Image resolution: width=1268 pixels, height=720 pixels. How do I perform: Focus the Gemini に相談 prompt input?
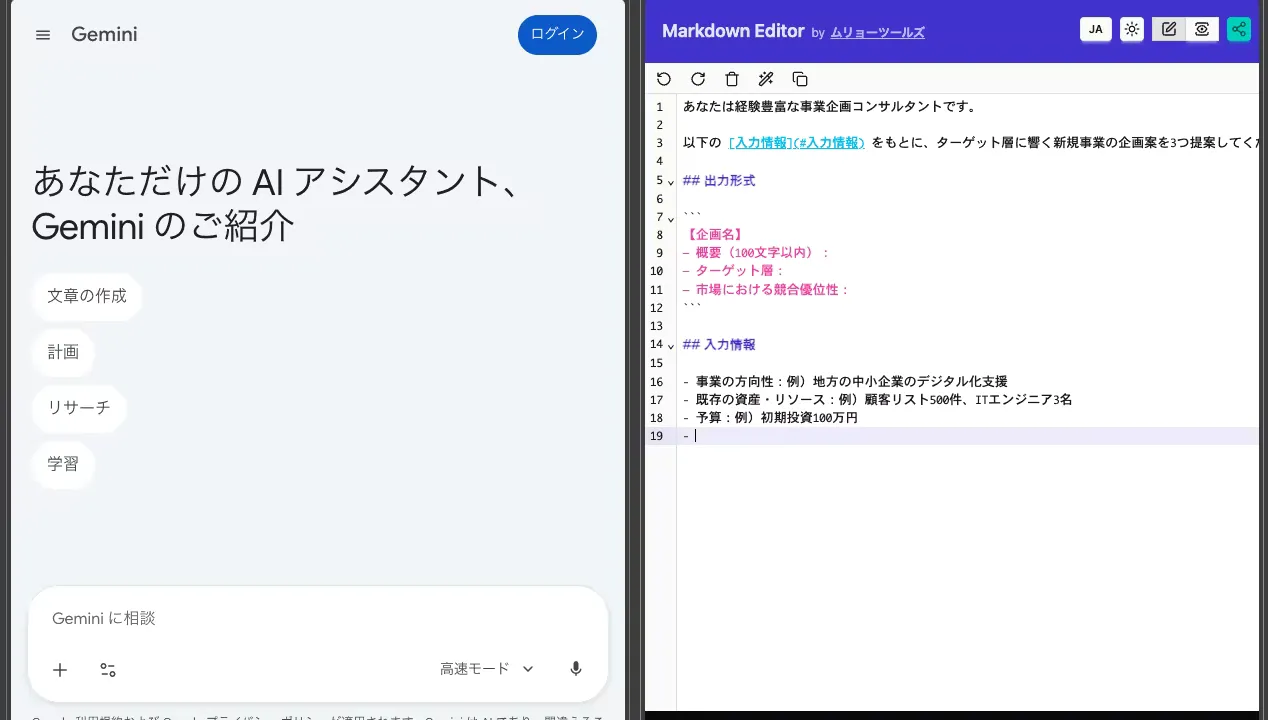318,618
